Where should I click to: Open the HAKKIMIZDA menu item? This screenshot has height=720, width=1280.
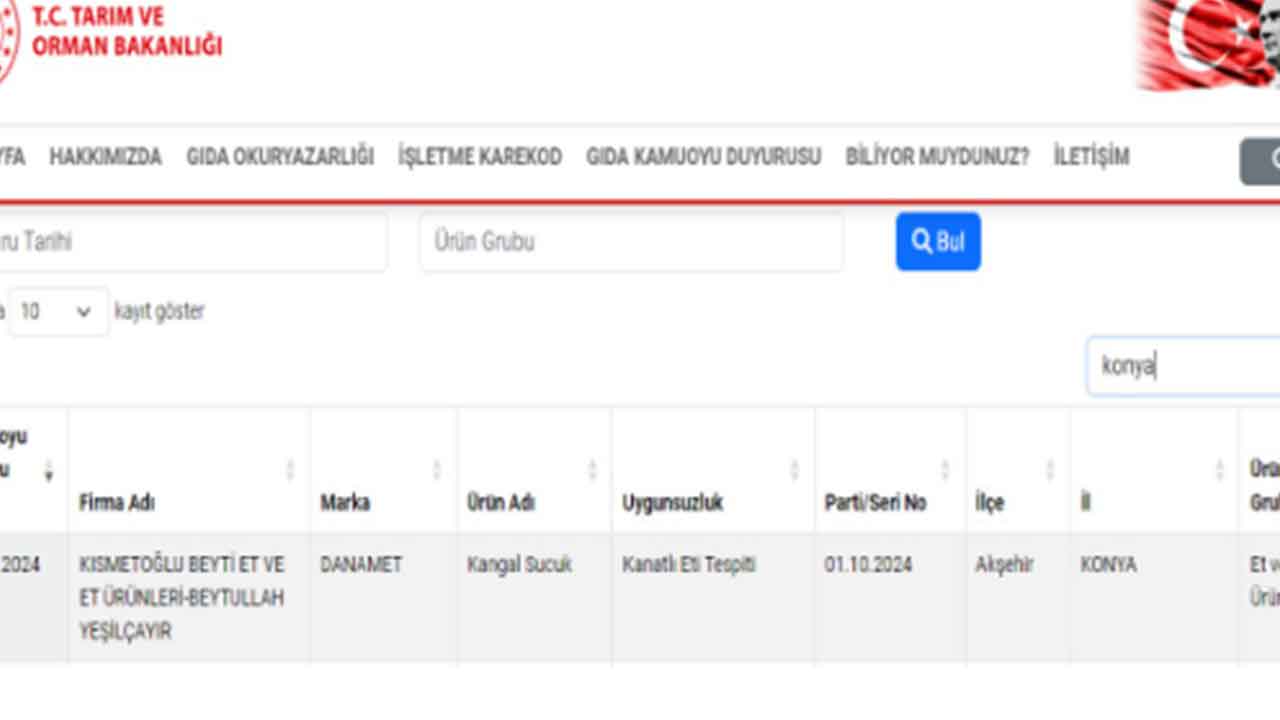pyautogui.click(x=105, y=157)
